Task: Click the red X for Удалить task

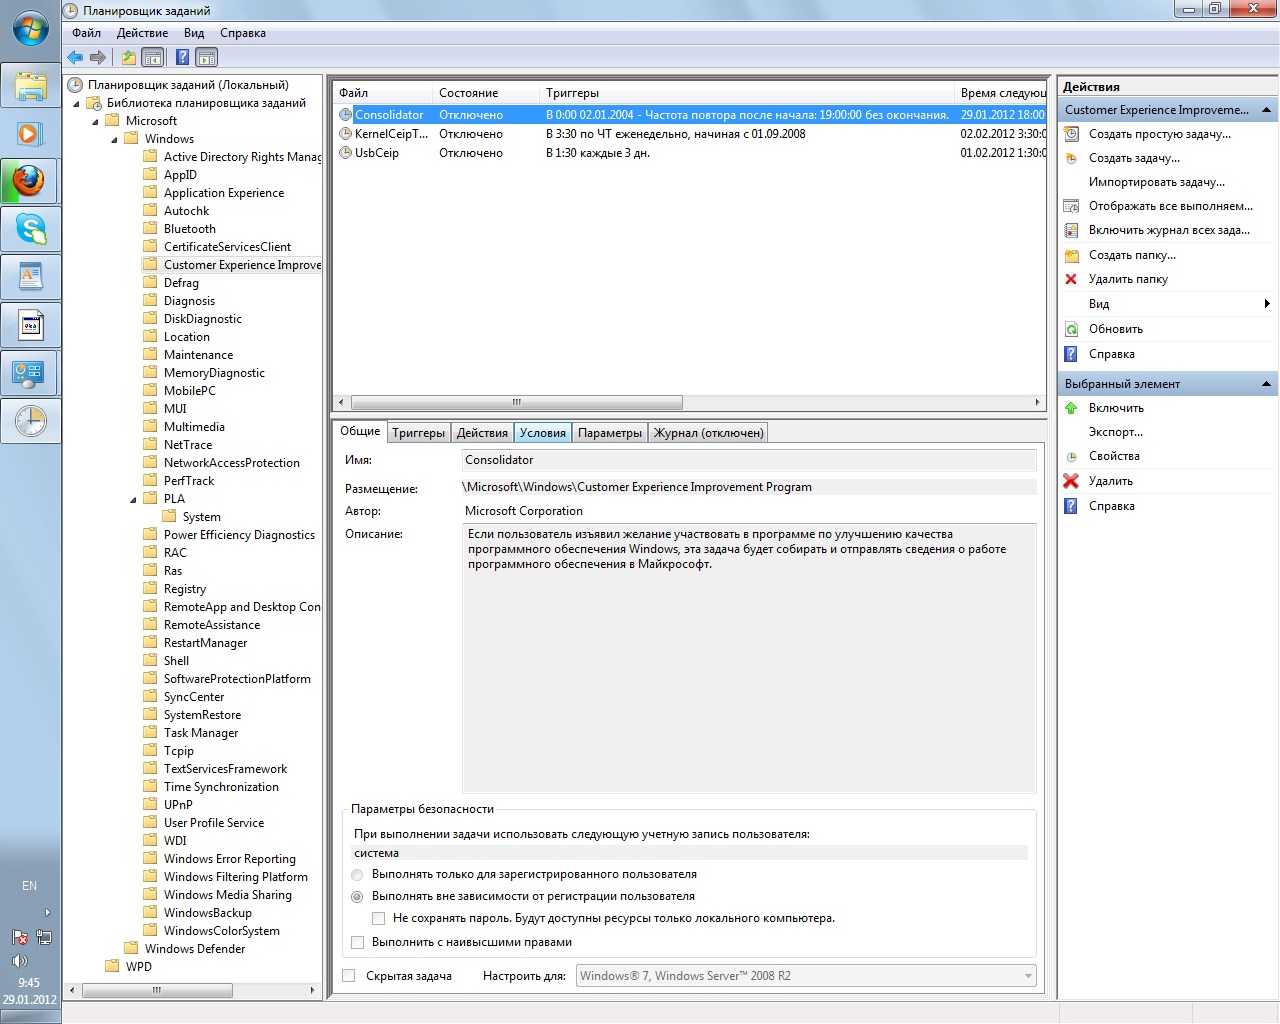Action: [1071, 481]
